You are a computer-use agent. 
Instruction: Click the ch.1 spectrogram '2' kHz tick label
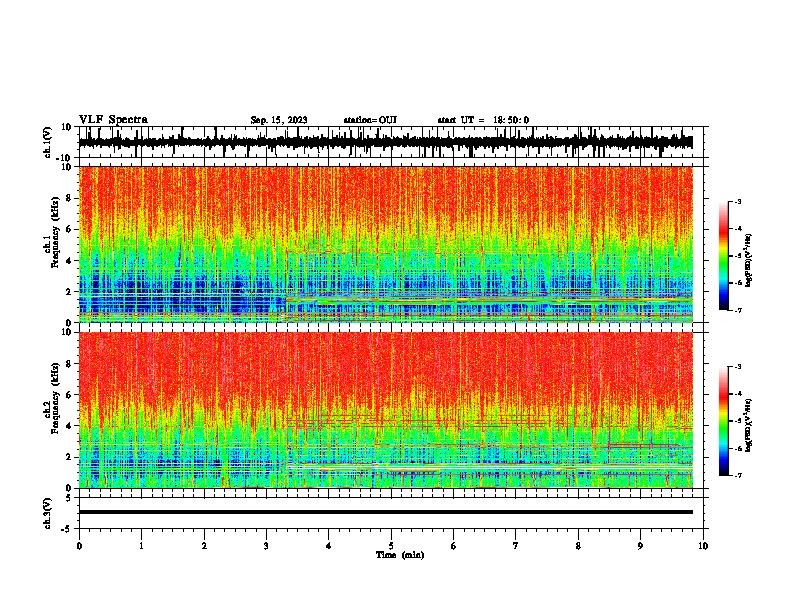[x=69, y=292]
